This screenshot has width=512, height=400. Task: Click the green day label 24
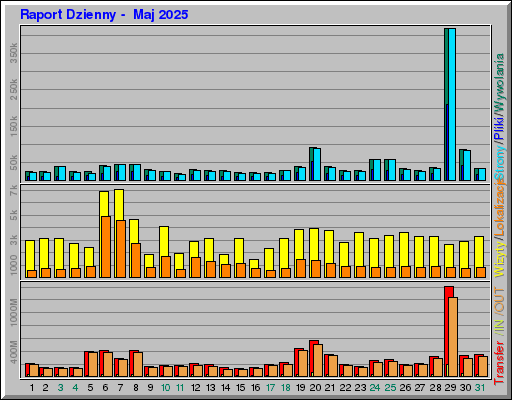coord(375,388)
